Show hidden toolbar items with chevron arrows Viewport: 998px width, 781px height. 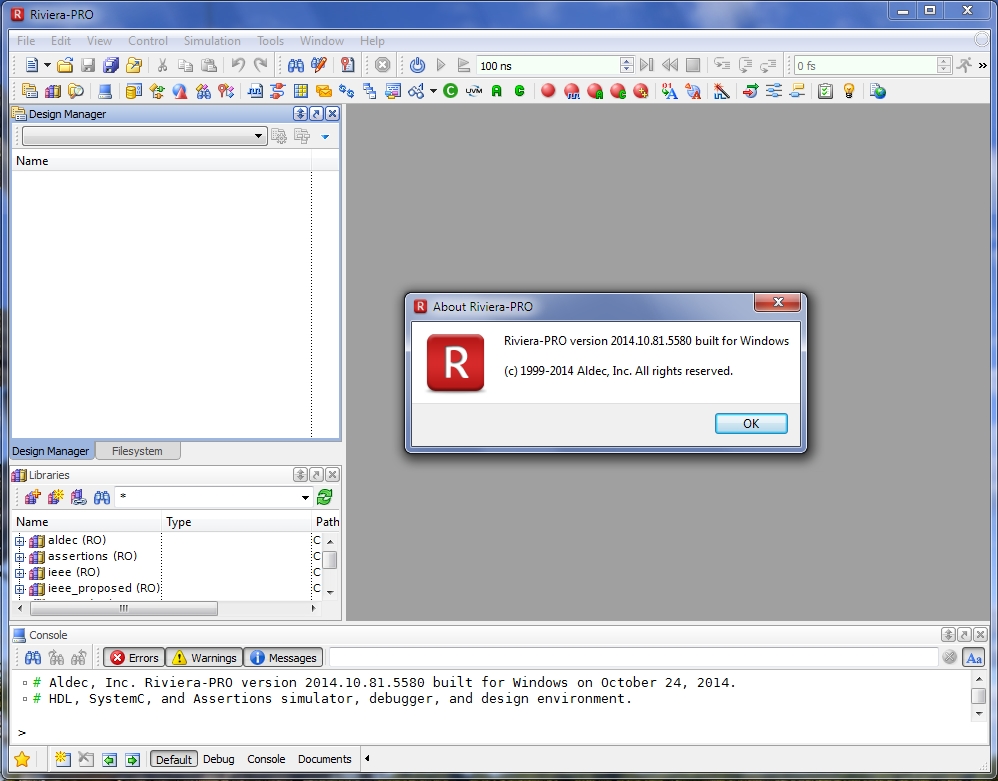[983, 65]
